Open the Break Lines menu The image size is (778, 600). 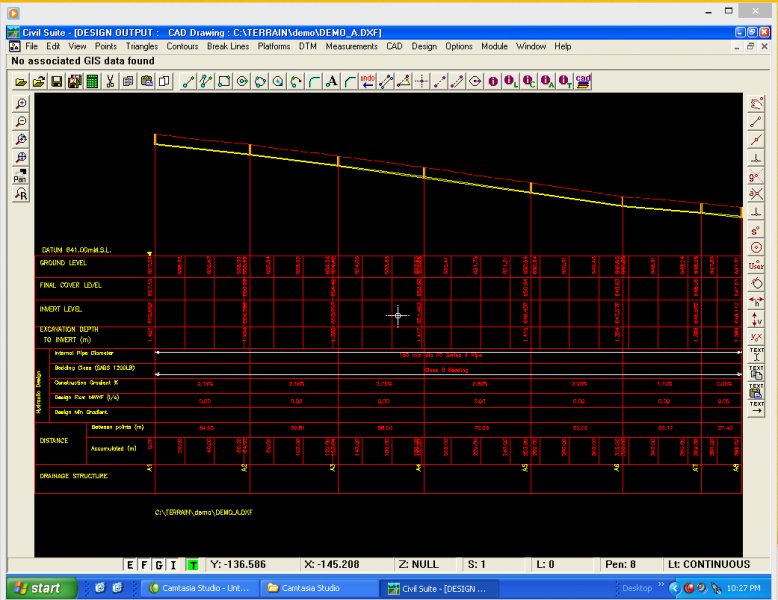tap(228, 46)
